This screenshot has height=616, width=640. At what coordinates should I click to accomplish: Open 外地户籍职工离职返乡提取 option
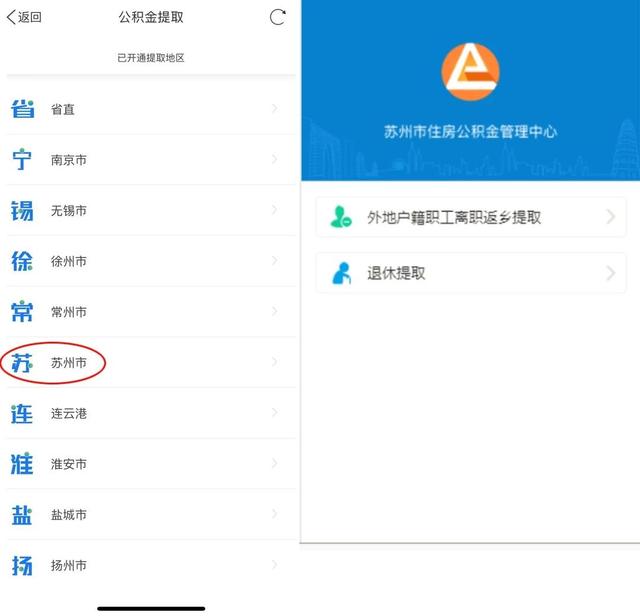click(x=471, y=217)
